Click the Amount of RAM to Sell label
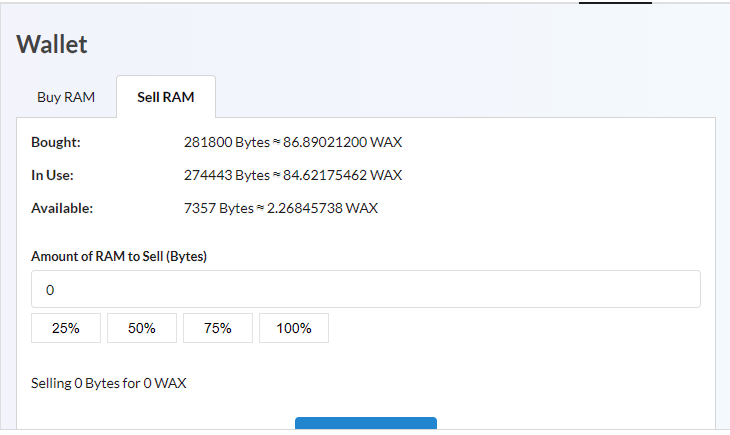 pos(119,256)
